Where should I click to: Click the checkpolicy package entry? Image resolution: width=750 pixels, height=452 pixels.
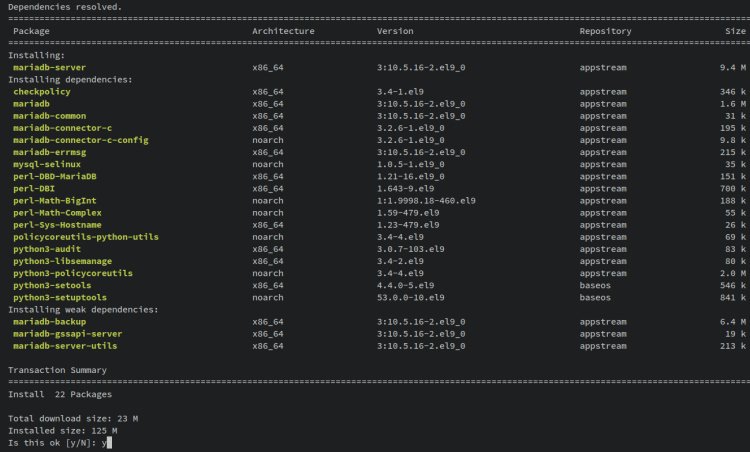[x=42, y=91]
